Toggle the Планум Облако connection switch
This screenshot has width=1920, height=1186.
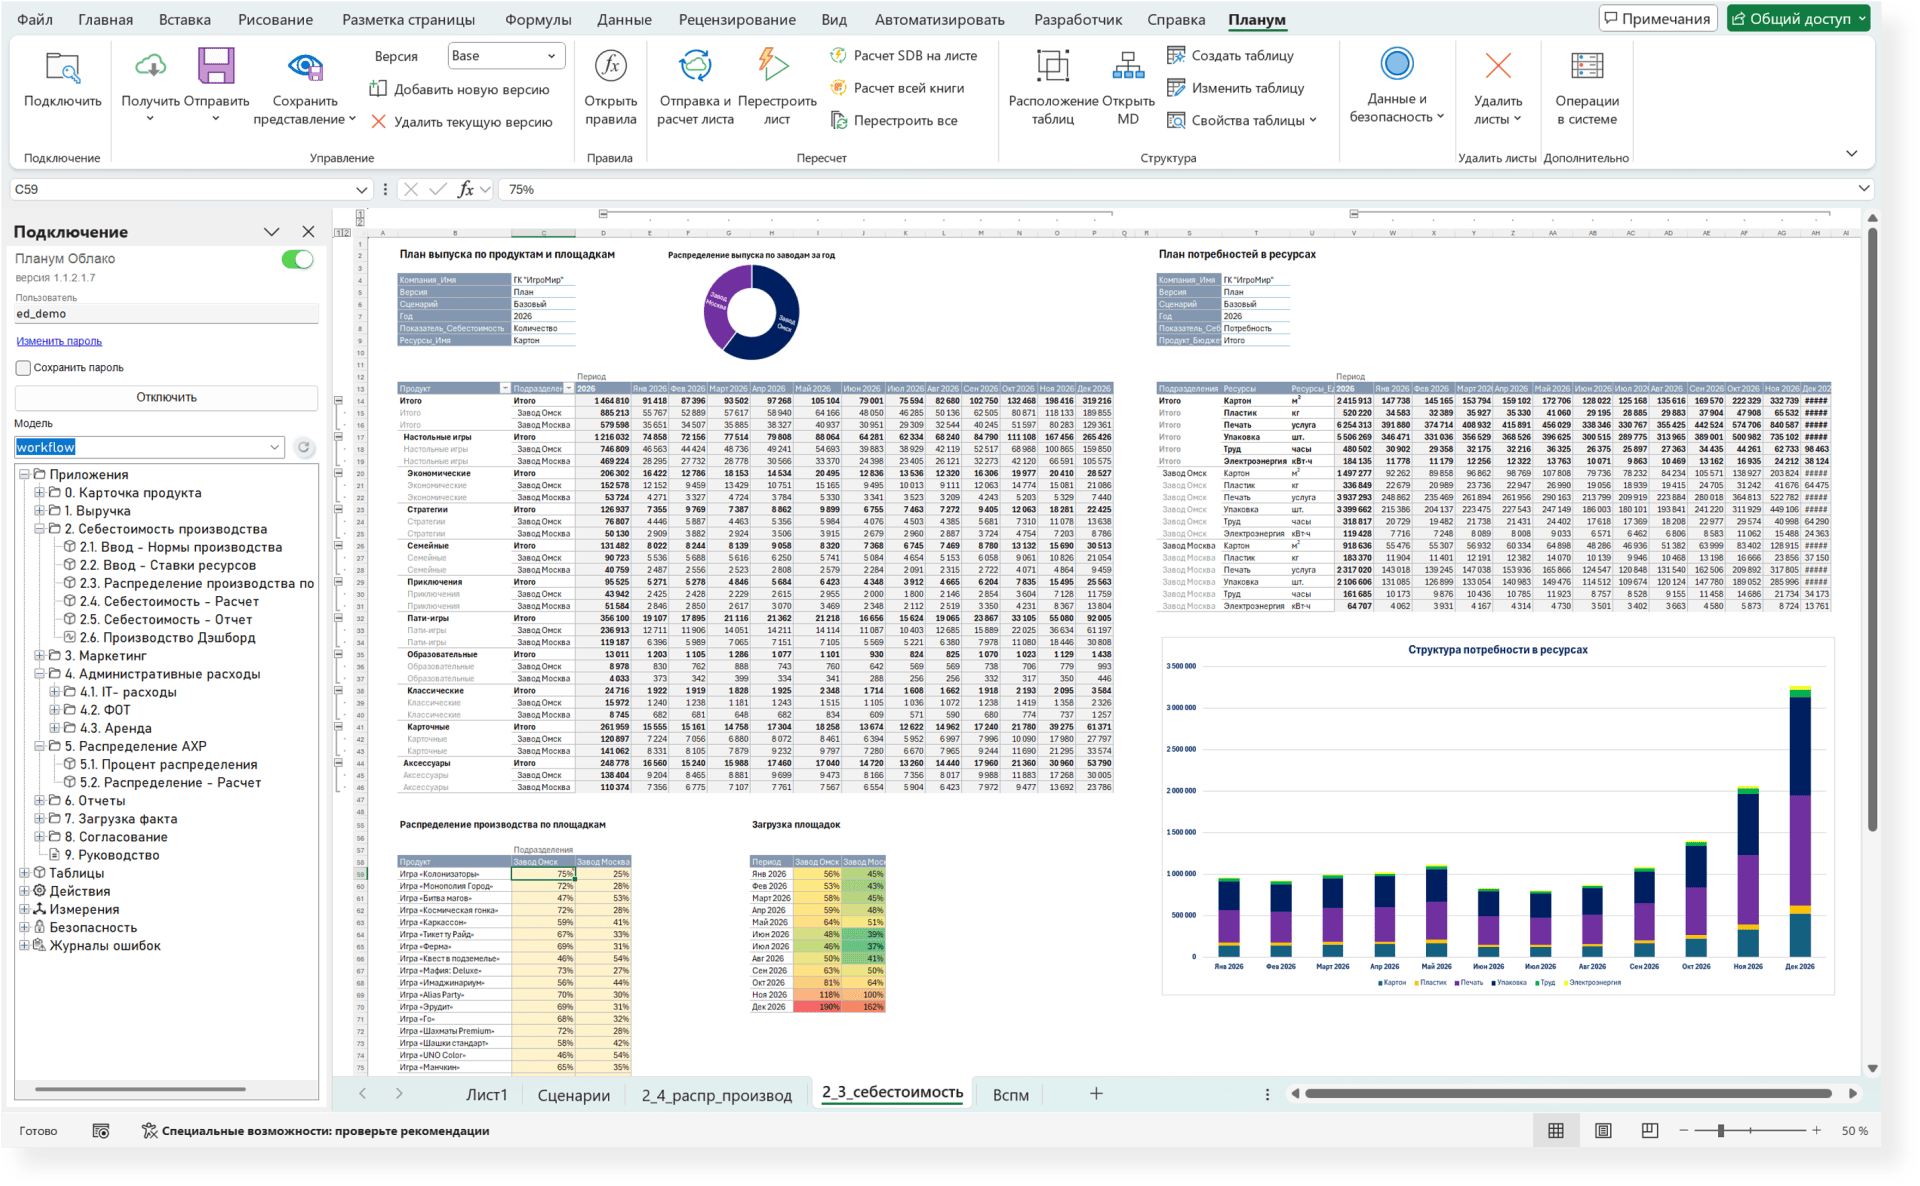click(297, 260)
